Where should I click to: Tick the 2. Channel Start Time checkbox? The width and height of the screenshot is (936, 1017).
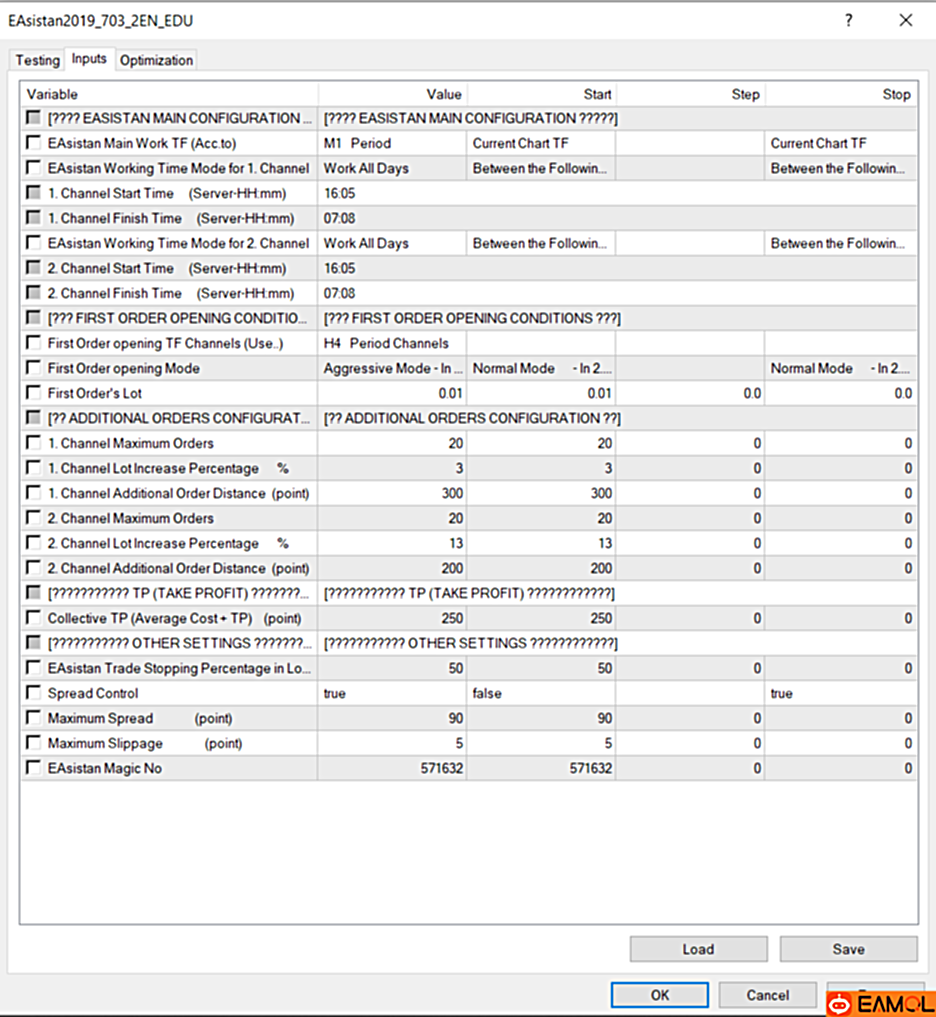click(31, 268)
